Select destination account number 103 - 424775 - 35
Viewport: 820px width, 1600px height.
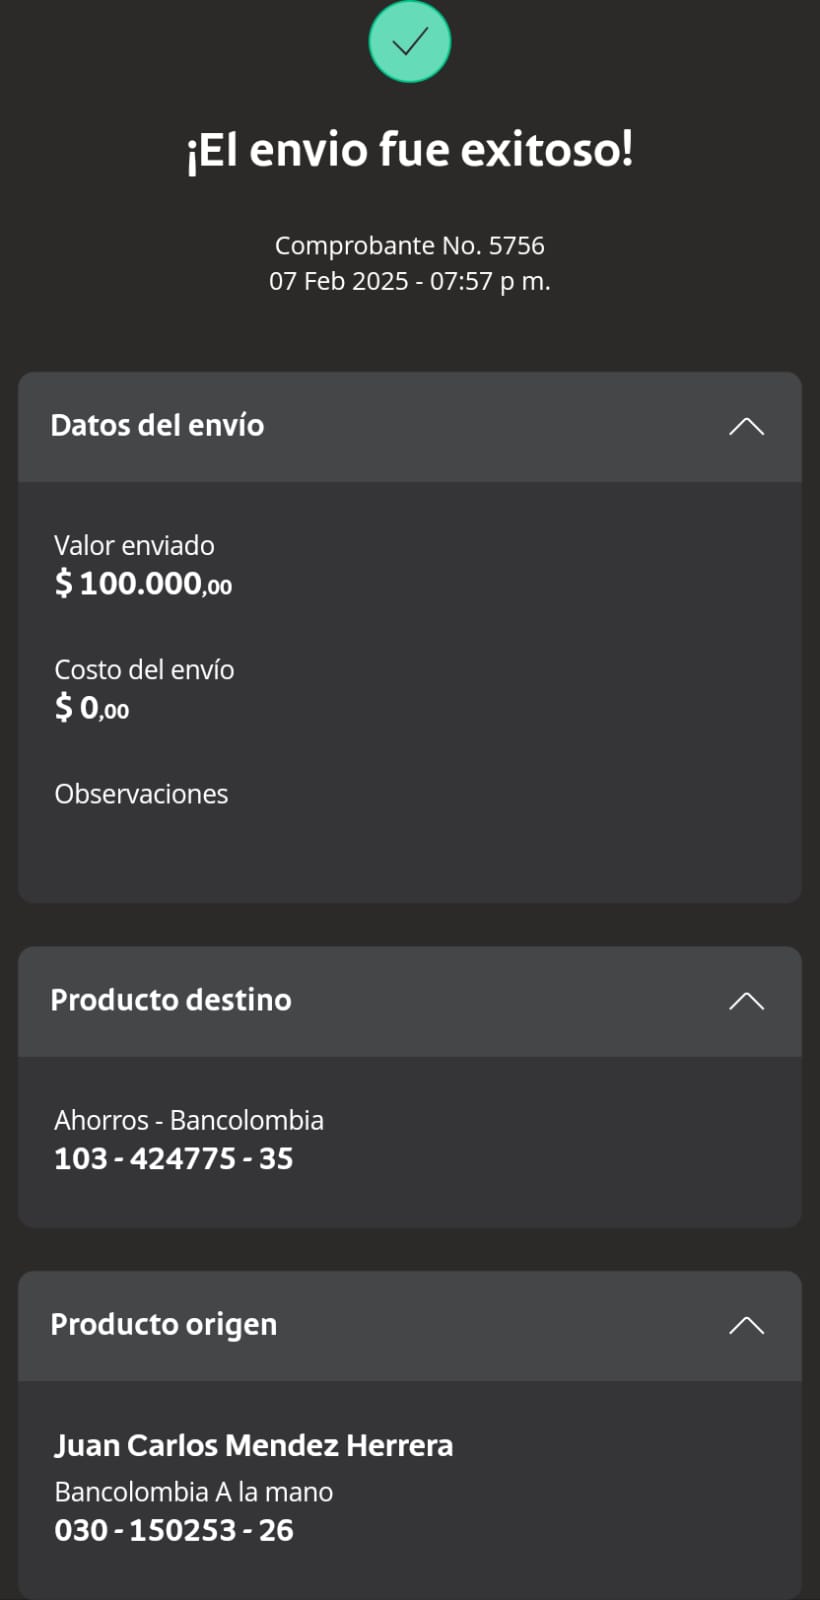[x=174, y=1159]
